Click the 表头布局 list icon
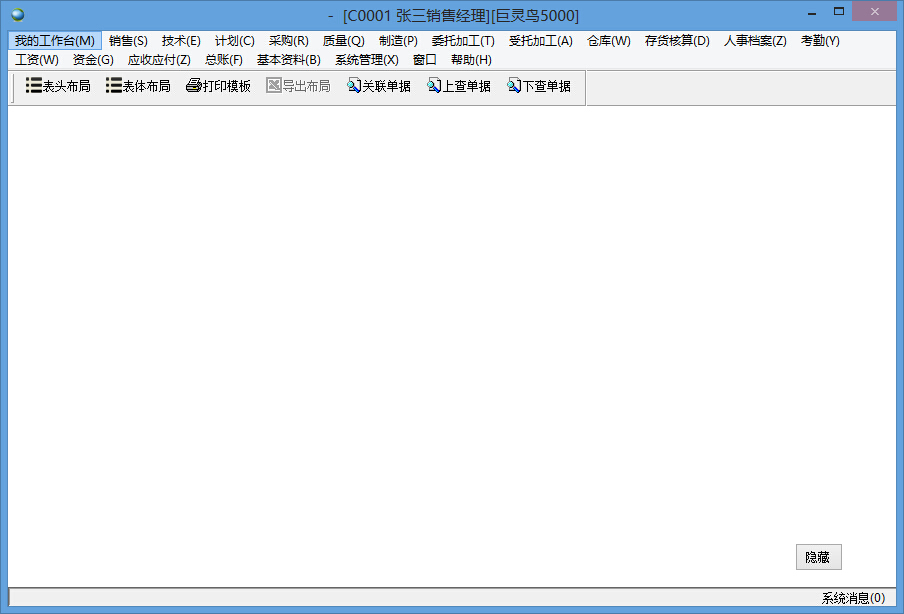 (x=33, y=86)
